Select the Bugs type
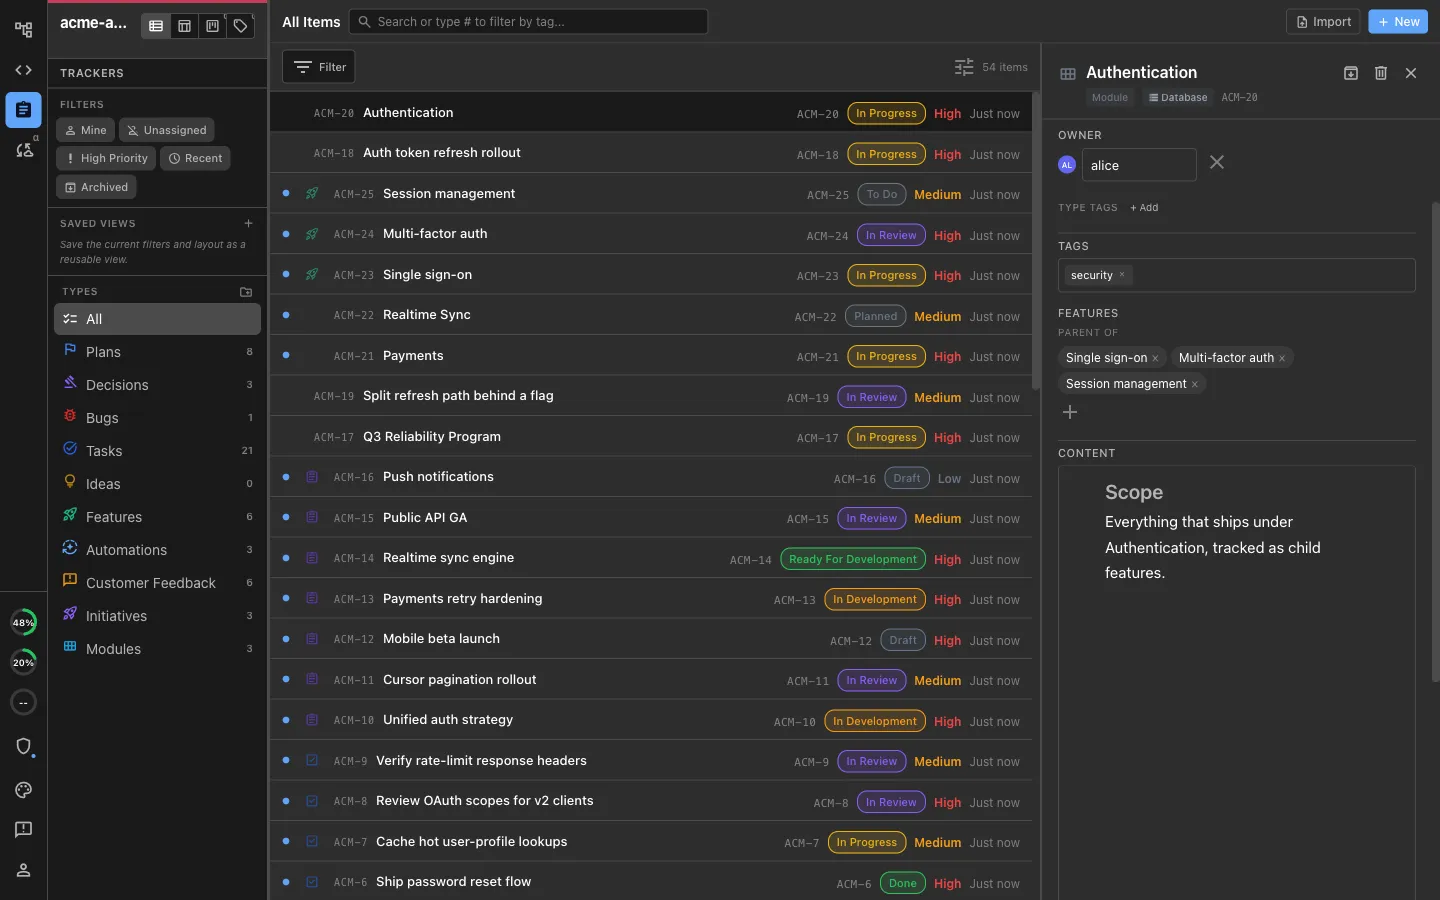The width and height of the screenshot is (1440, 900). (x=157, y=418)
